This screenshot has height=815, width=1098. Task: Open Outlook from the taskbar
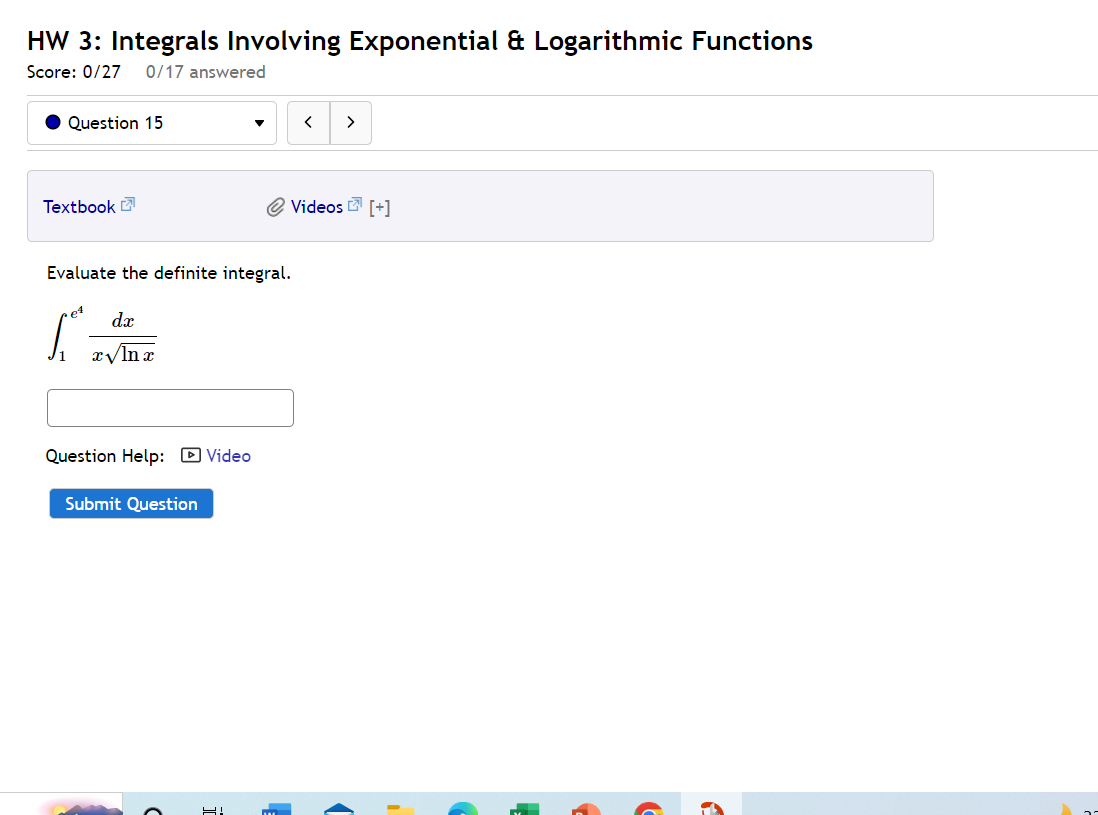pos(338,808)
